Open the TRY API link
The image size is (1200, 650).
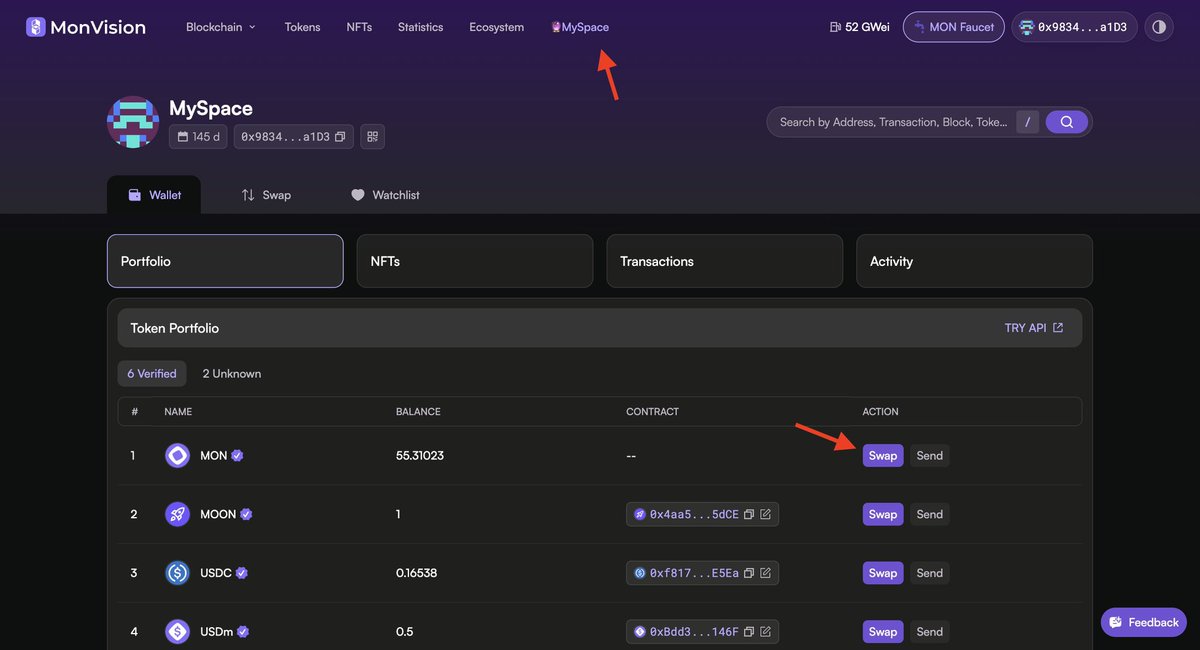[1034, 328]
